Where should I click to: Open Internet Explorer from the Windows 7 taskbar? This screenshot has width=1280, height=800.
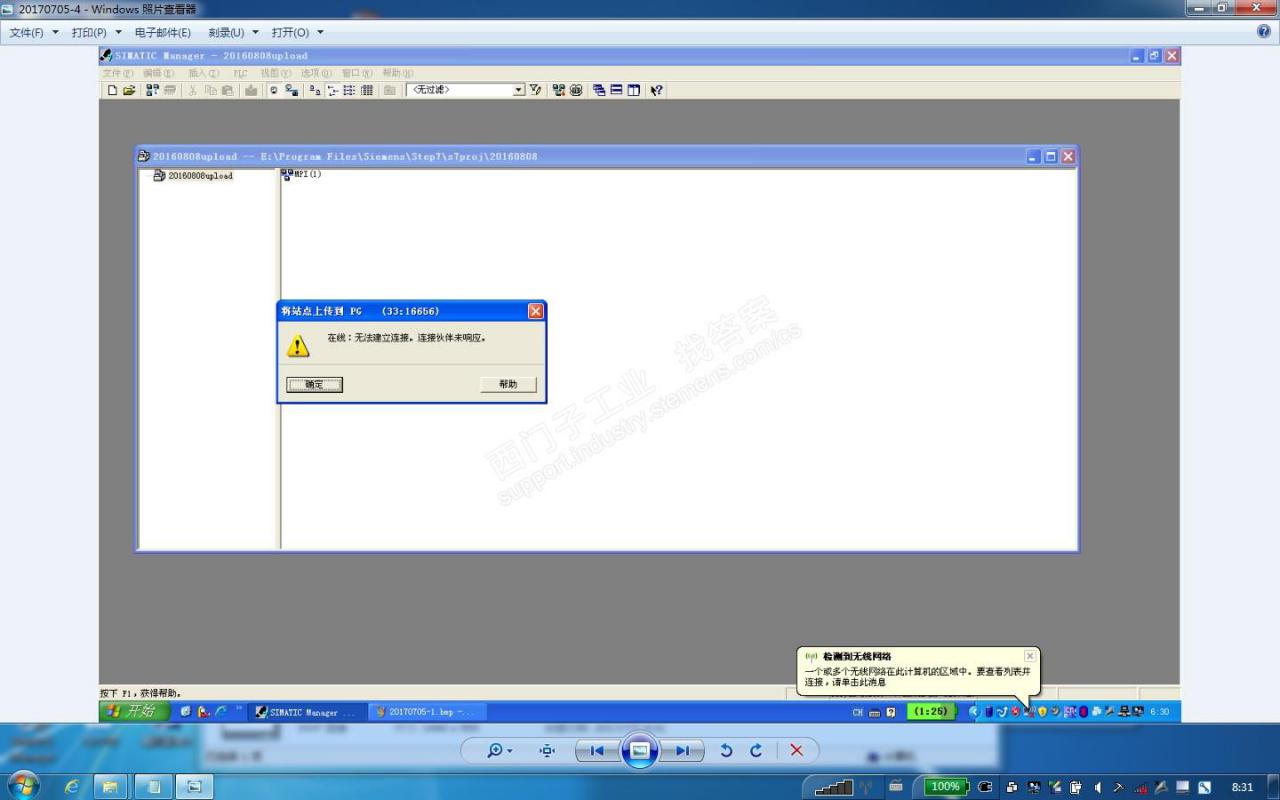[x=72, y=787]
